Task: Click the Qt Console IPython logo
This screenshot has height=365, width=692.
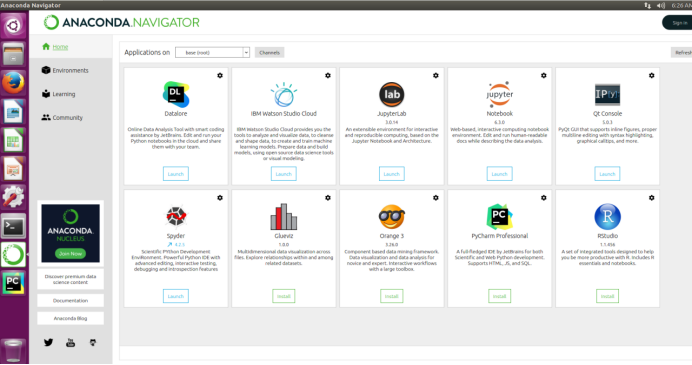Action: [607, 94]
